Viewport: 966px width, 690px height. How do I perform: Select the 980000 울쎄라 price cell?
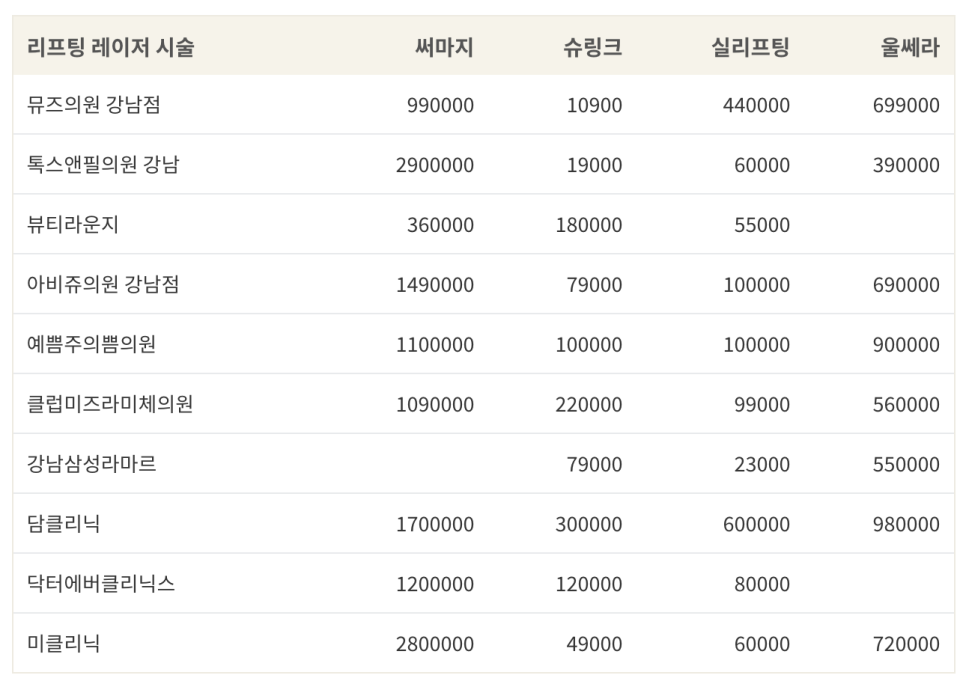(x=906, y=524)
